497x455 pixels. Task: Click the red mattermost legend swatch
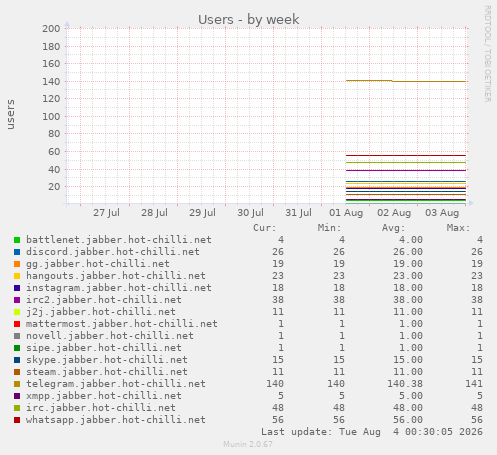(17, 324)
